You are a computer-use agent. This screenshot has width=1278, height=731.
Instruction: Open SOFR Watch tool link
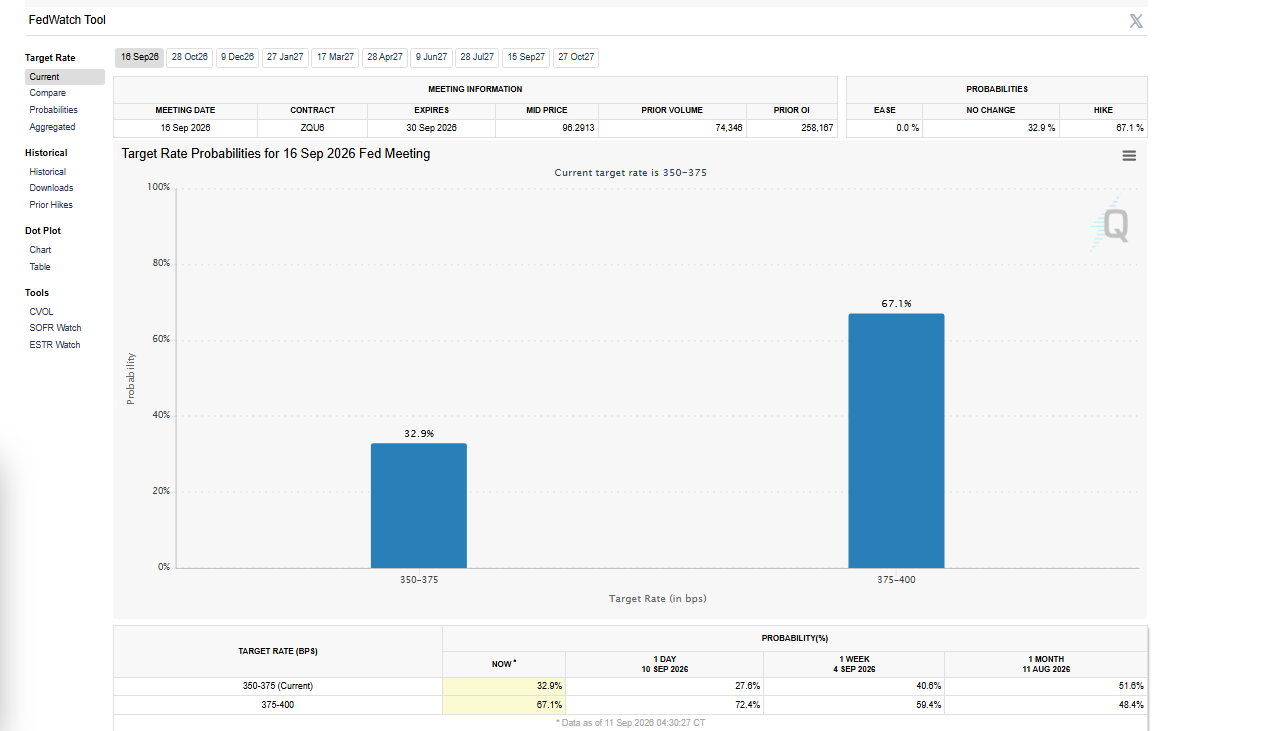click(55, 328)
